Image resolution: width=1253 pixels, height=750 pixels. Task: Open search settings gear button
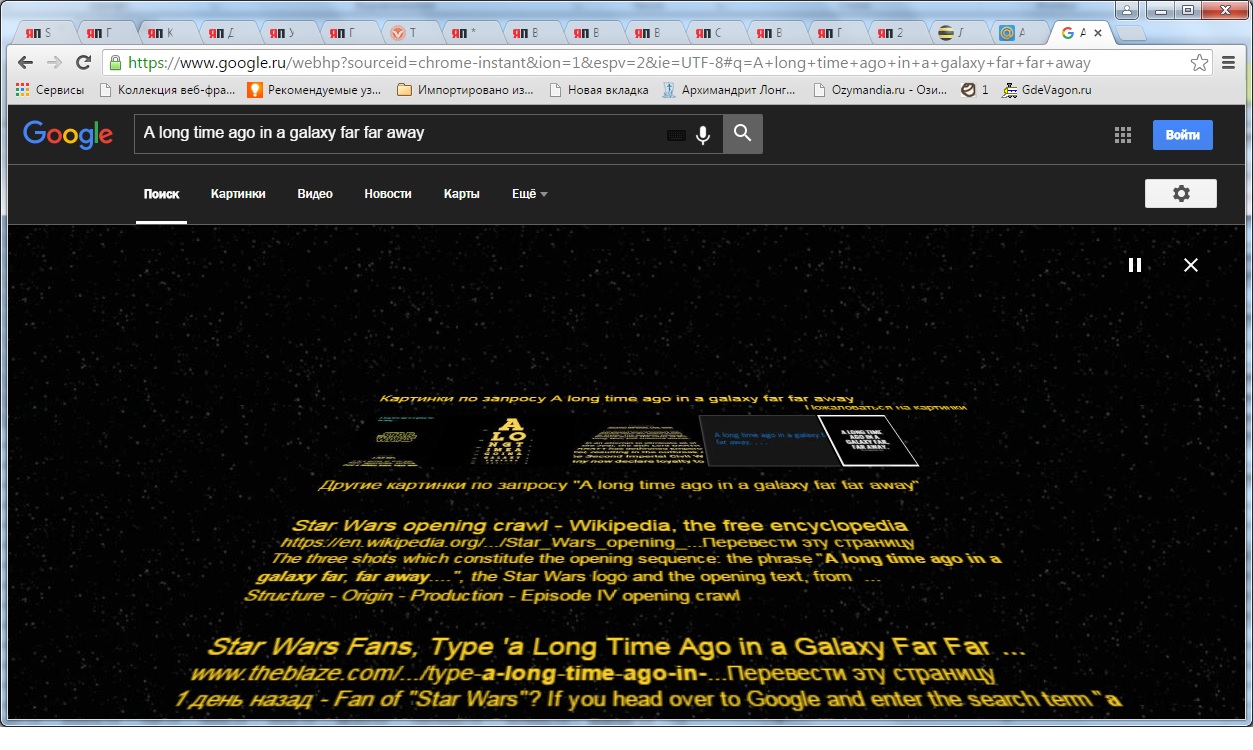click(1181, 194)
